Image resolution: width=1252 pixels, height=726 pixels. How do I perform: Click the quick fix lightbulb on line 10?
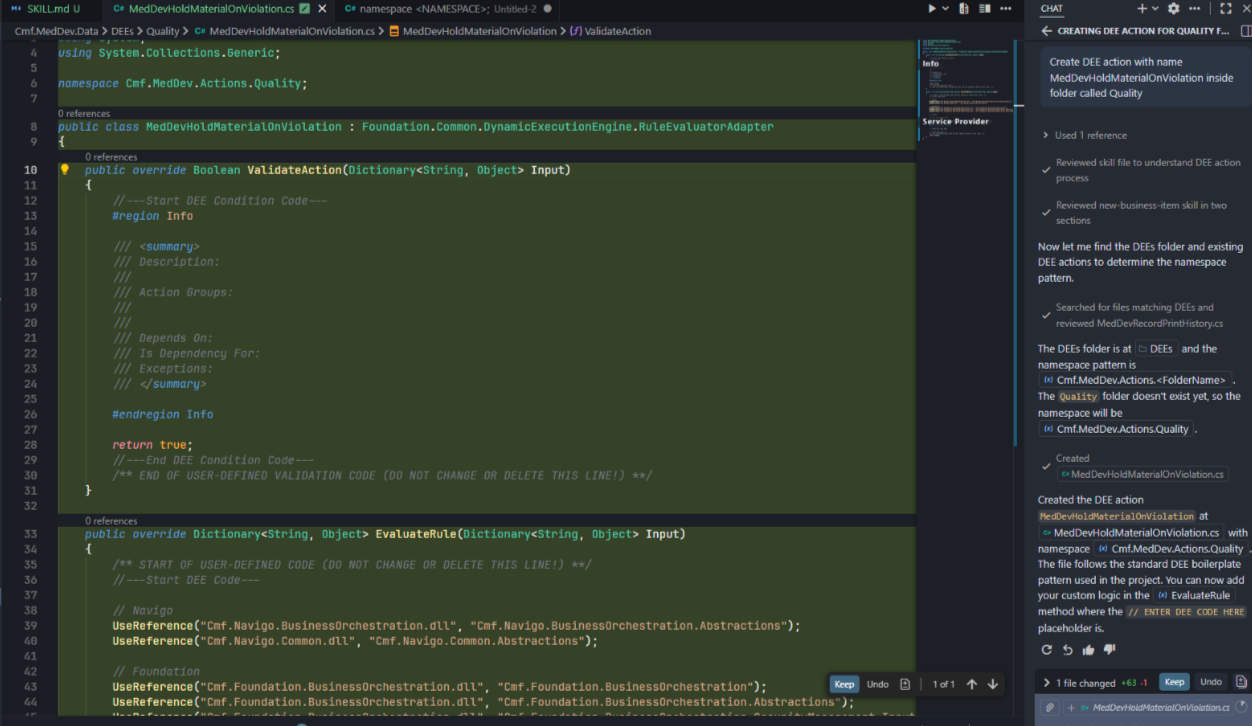[x=65, y=169]
